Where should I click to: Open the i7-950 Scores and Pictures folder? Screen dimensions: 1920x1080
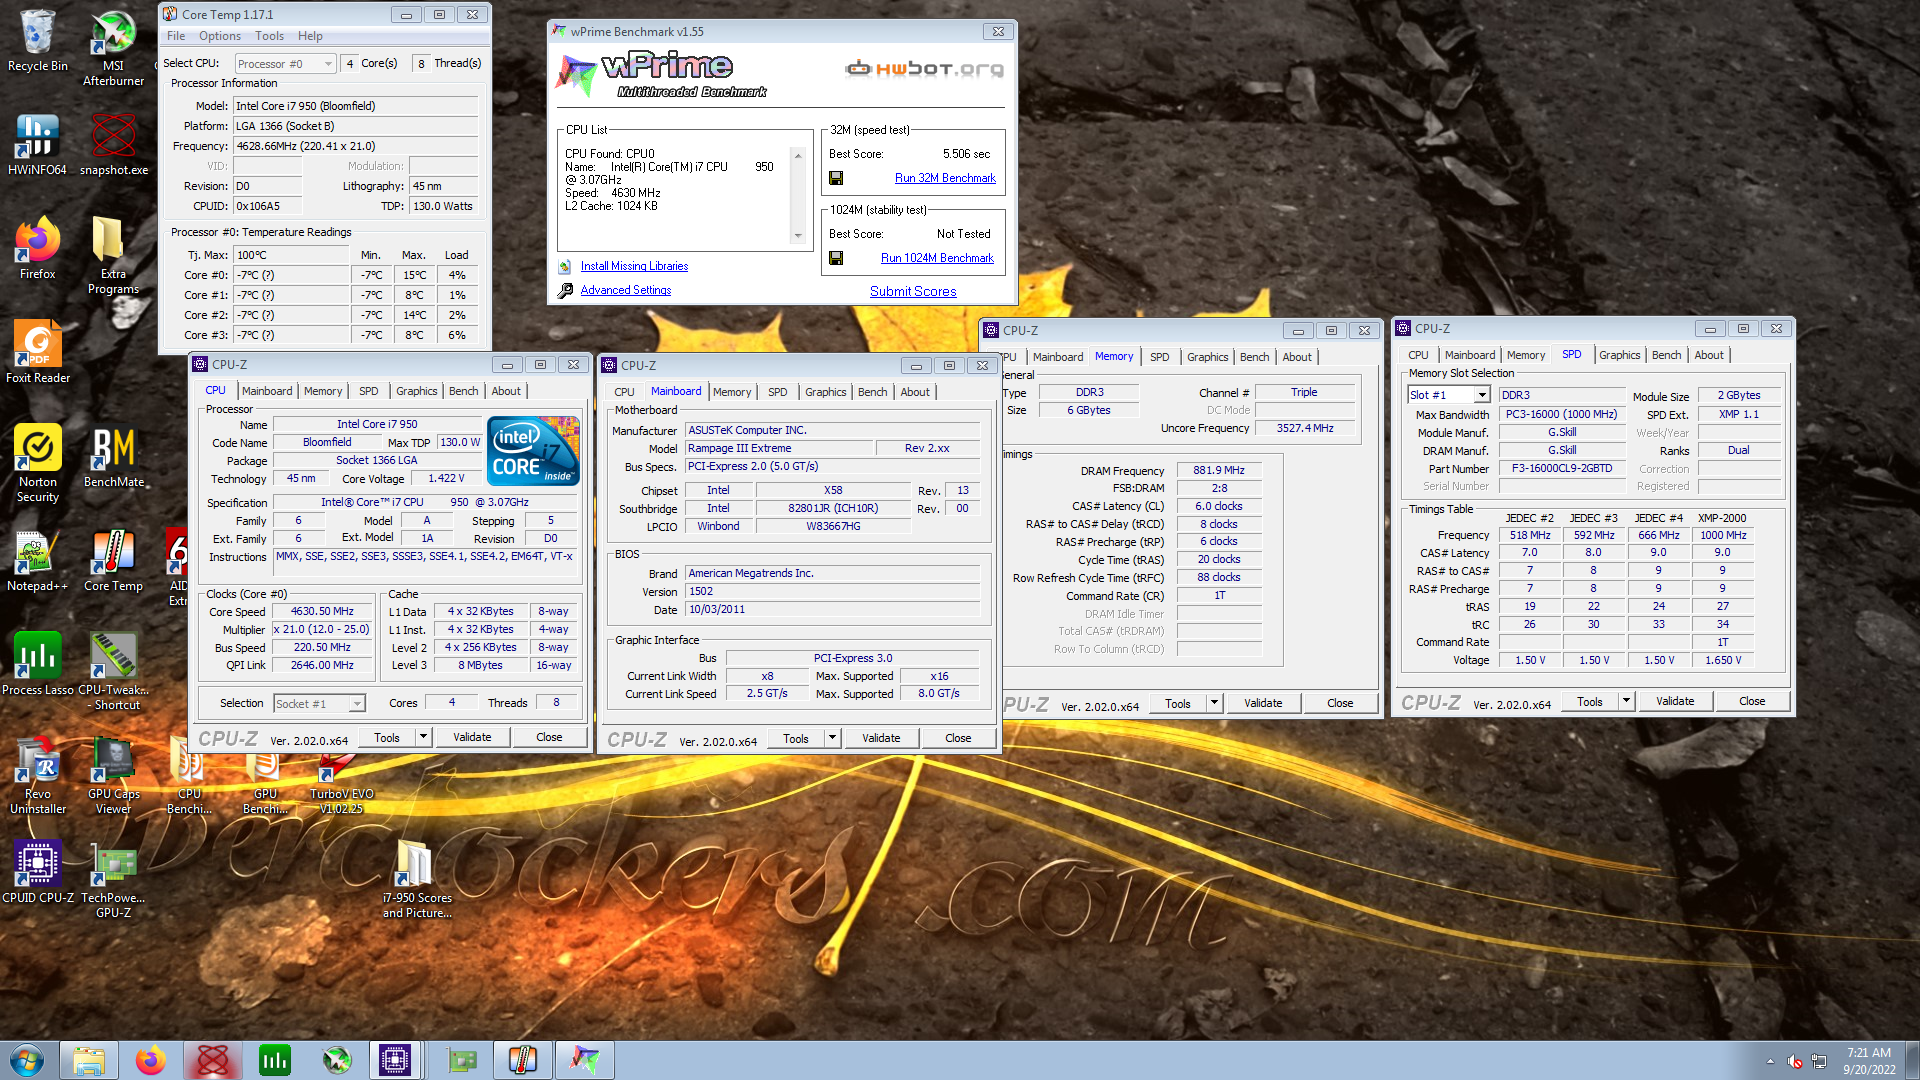pyautogui.click(x=417, y=879)
